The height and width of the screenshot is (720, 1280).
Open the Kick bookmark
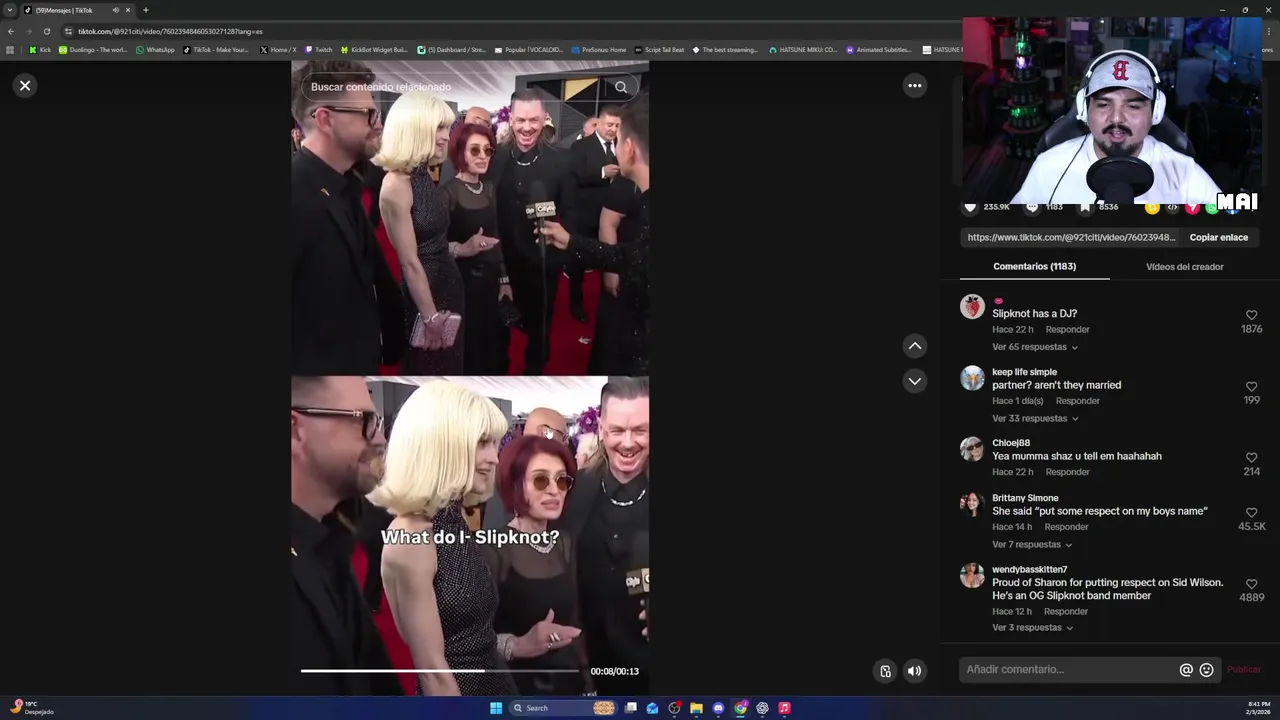40,50
